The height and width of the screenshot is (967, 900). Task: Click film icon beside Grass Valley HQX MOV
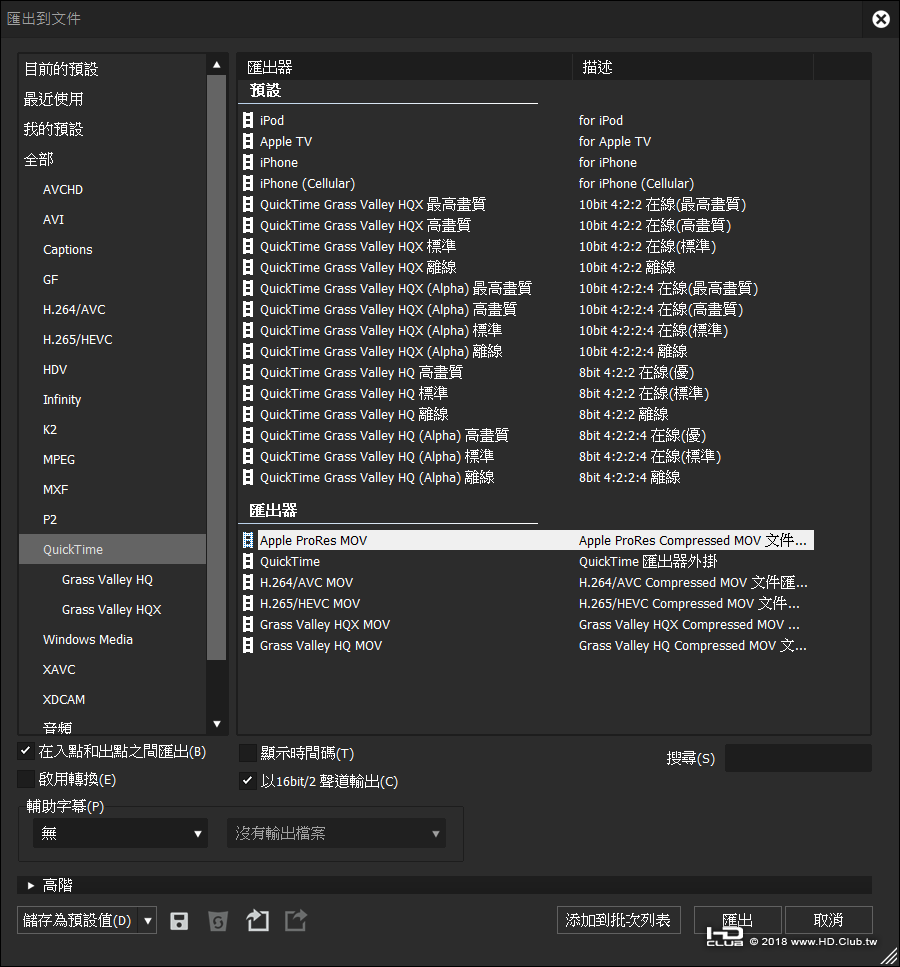248,624
